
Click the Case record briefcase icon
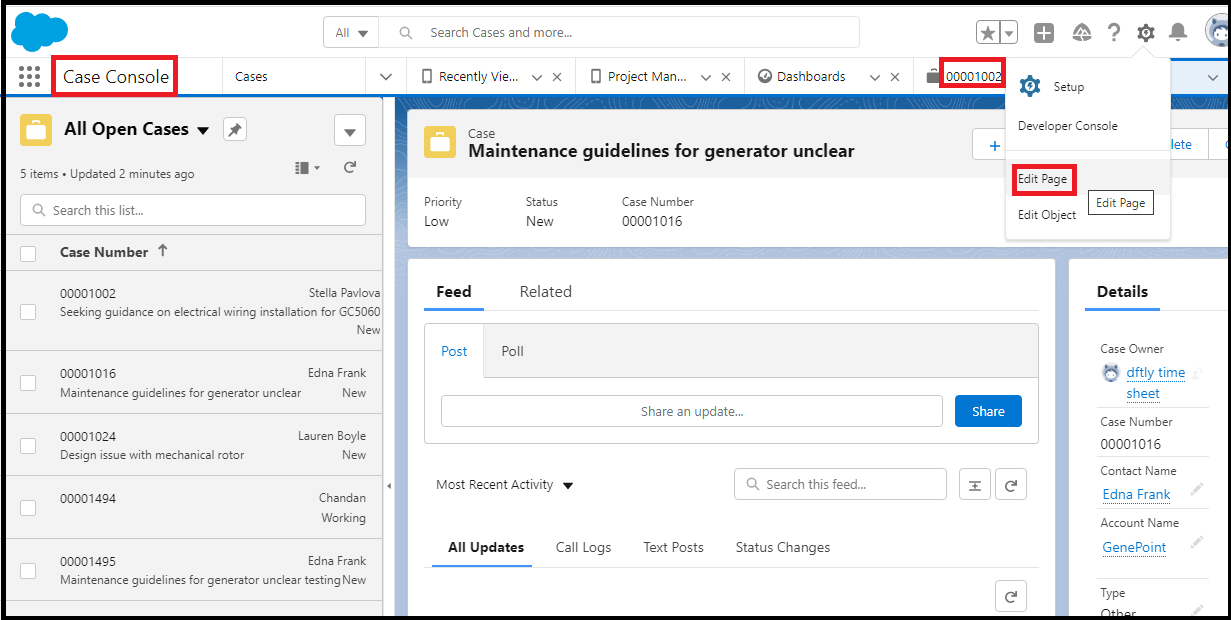[440, 142]
